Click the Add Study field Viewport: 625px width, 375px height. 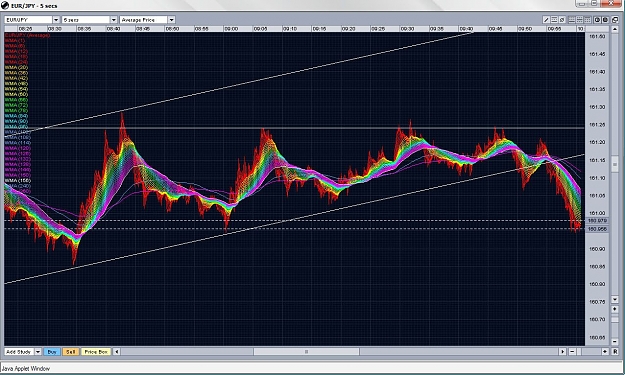(20, 351)
